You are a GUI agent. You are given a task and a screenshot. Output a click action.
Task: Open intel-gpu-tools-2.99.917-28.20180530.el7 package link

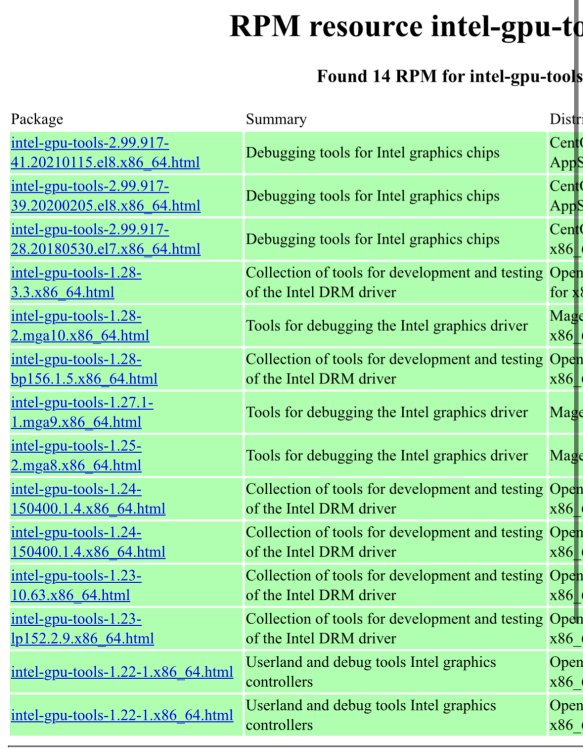click(x=105, y=239)
